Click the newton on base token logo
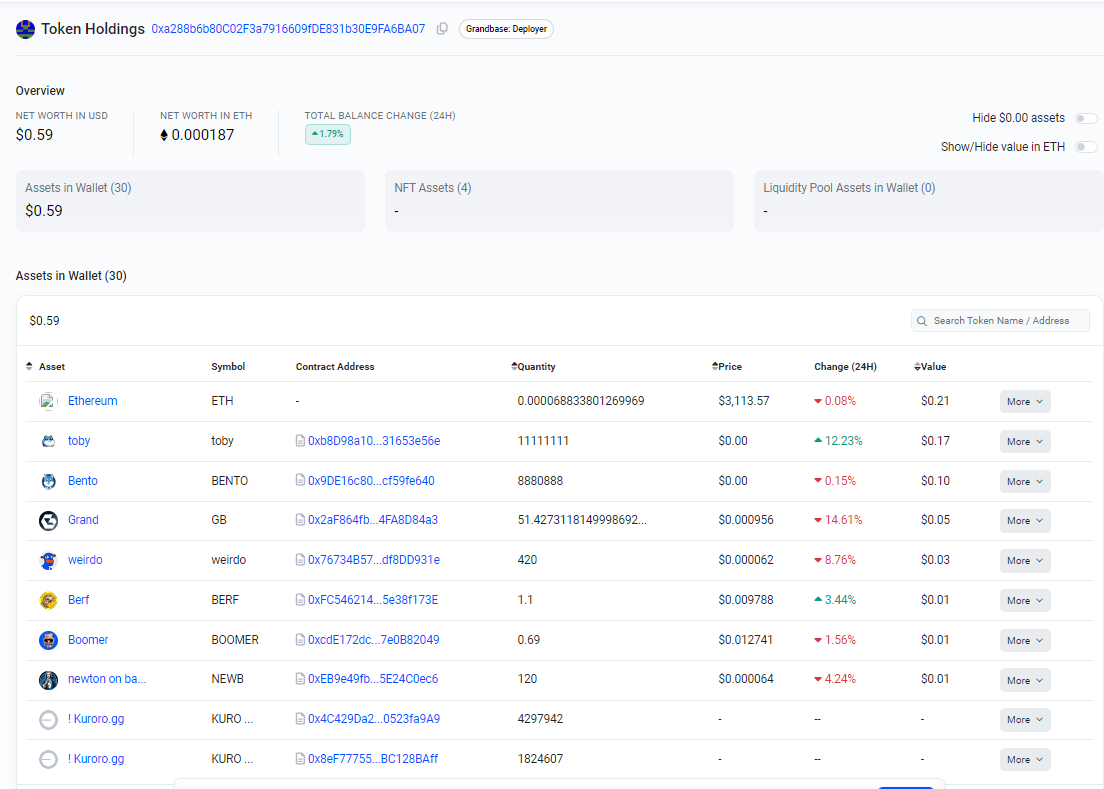The height and width of the screenshot is (789, 1104). 48,680
